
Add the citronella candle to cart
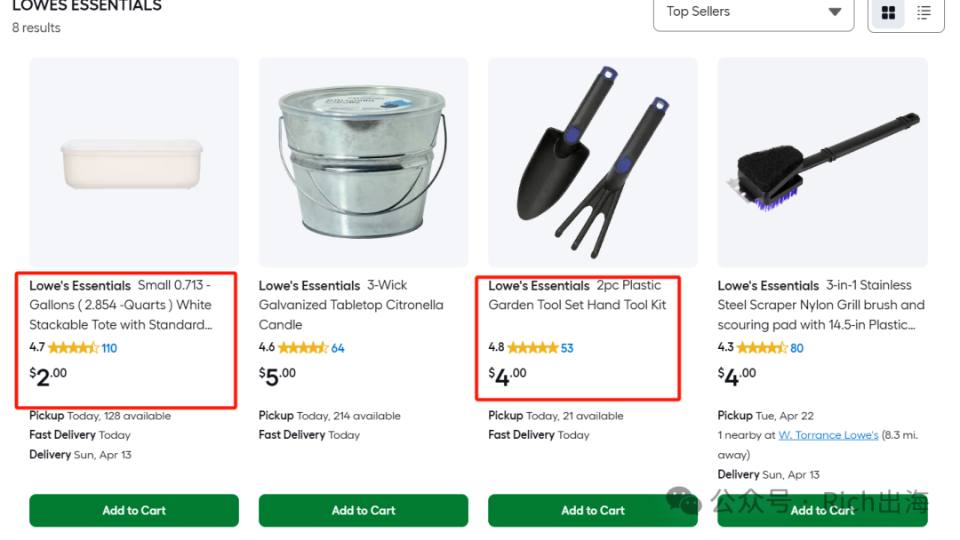(x=363, y=510)
